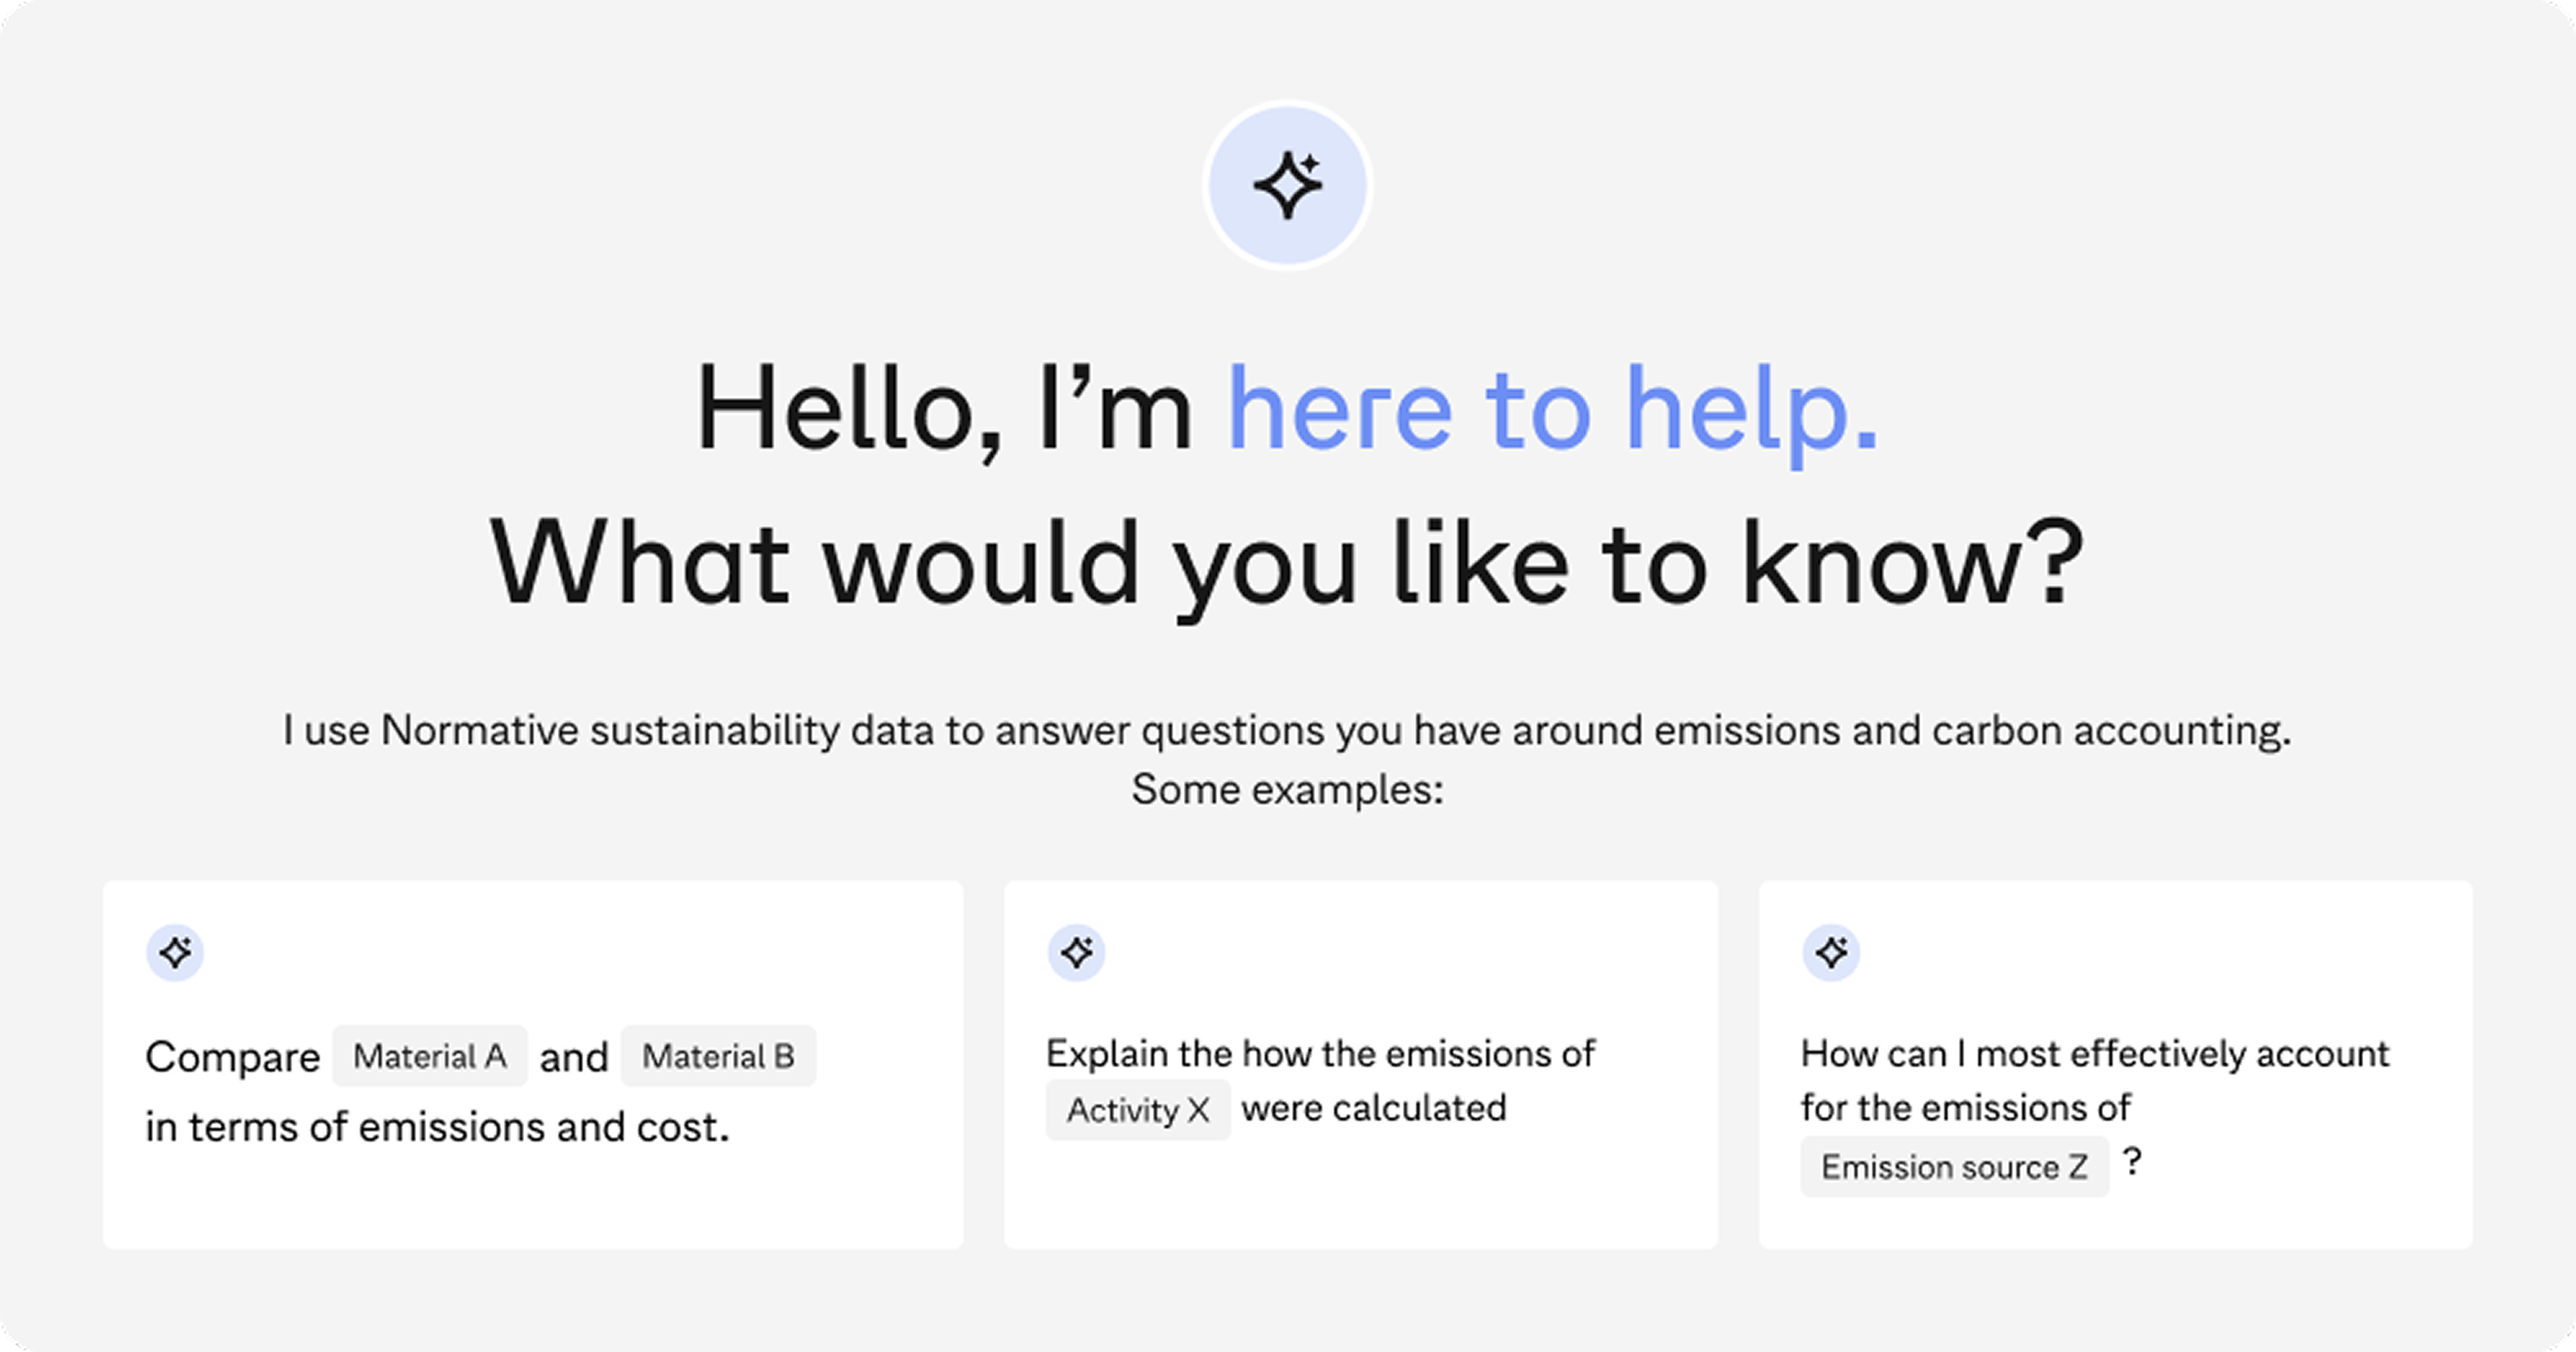
Task: Click the 'Some examples:' label
Action: (x=1287, y=790)
